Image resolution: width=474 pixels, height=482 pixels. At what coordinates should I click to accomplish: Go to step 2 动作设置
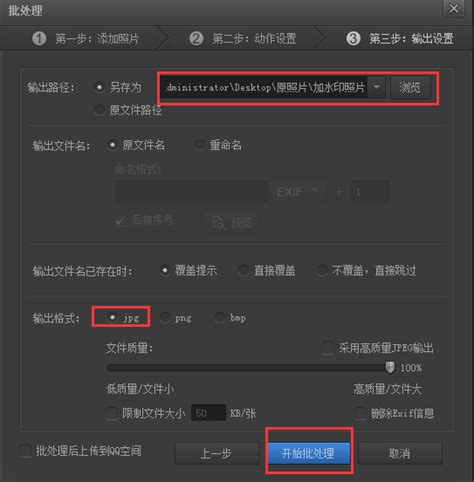242,39
